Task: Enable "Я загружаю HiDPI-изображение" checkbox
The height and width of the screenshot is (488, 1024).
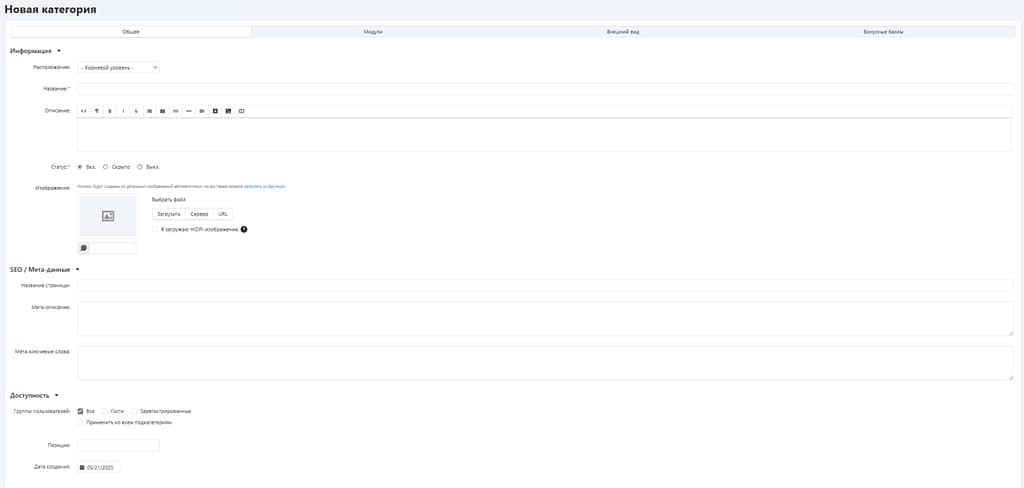Action: pos(155,229)
